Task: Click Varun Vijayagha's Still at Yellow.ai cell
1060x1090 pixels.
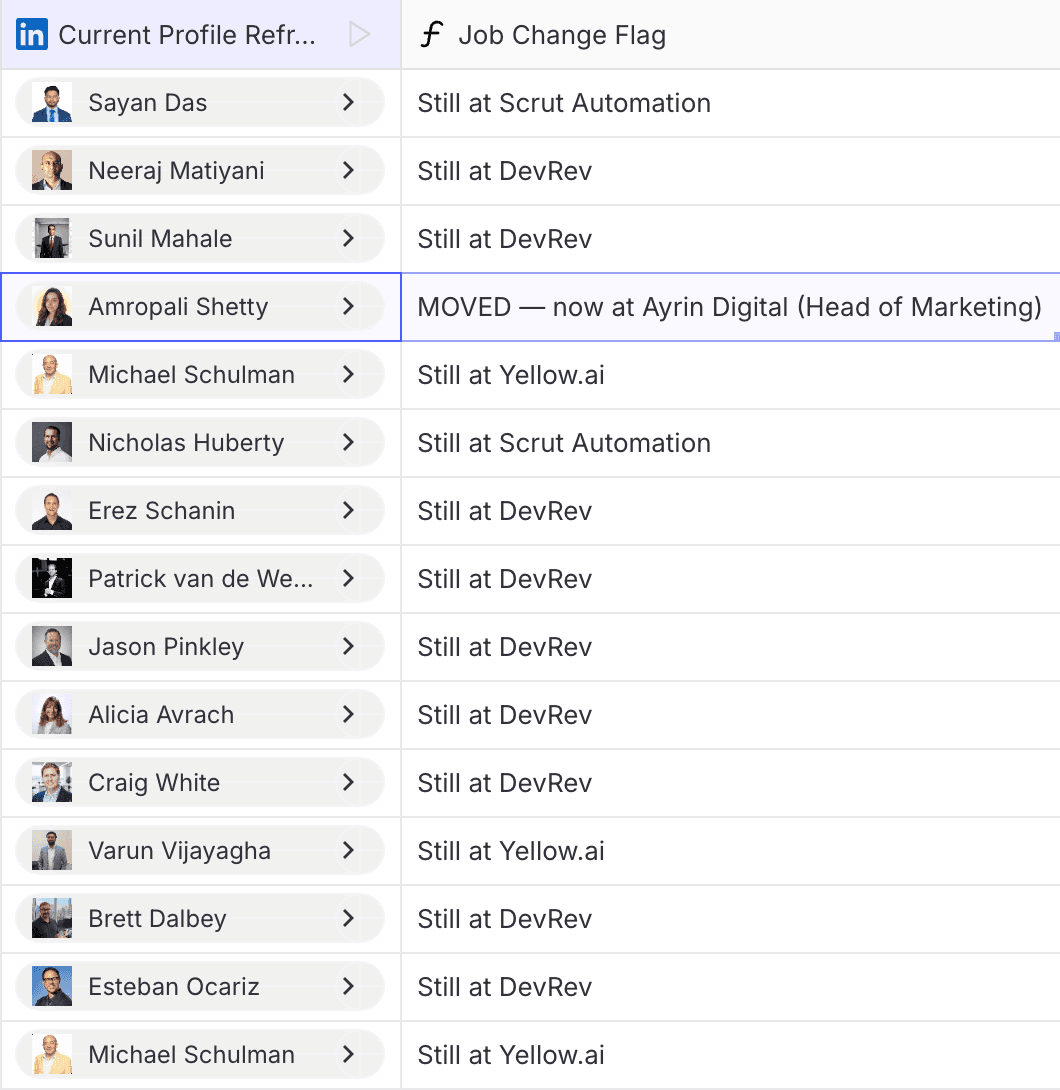Action: (x=731, y=850)
